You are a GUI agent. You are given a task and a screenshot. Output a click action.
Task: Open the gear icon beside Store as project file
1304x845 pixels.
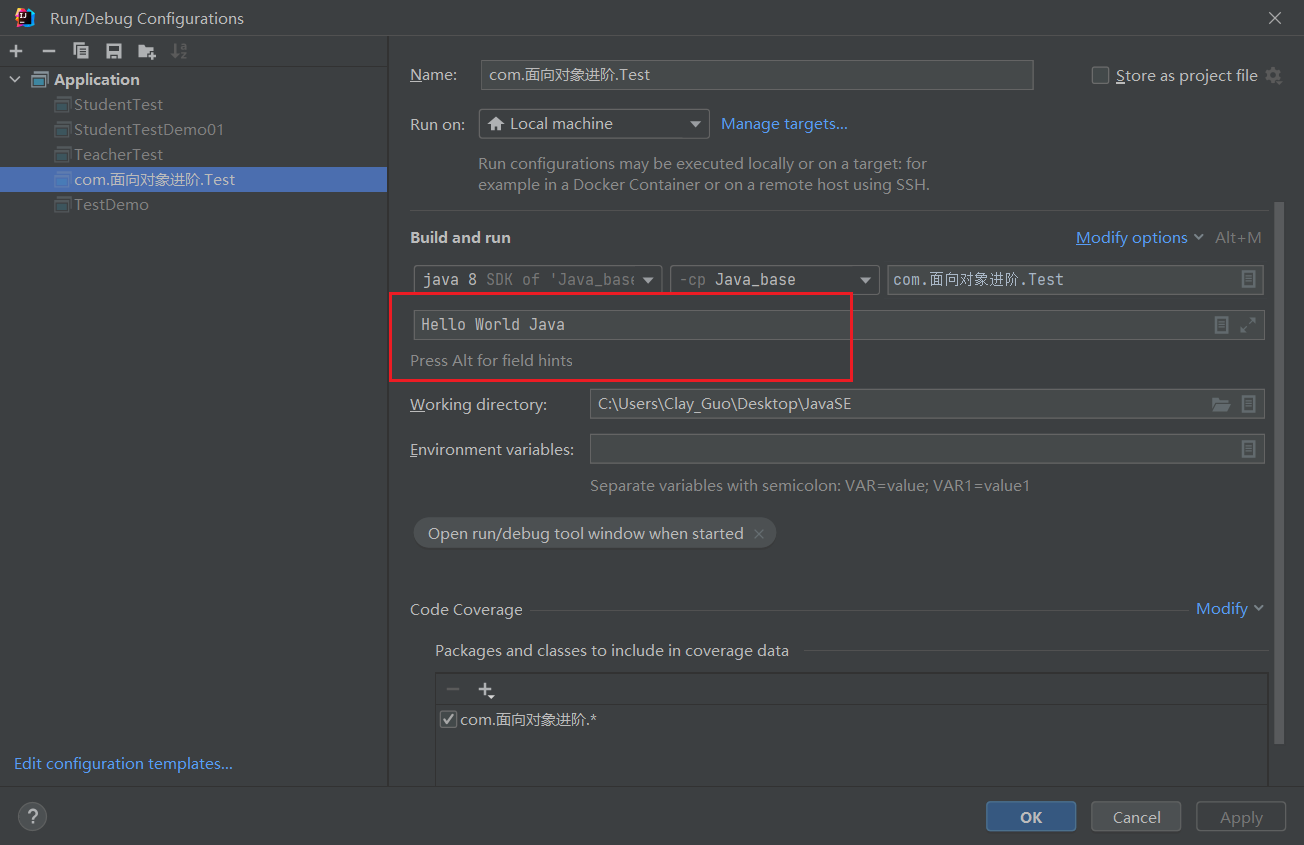click(1273, 76)
